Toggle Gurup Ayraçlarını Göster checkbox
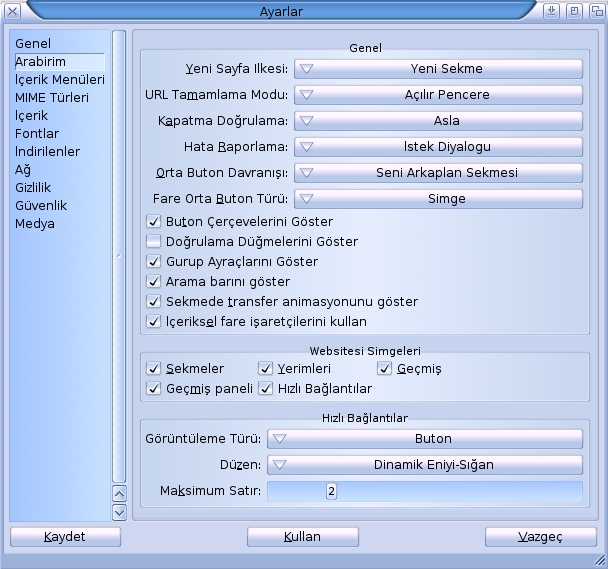Image resolution: width=608 pixels, height=569 pixels. tap(154, 261)
